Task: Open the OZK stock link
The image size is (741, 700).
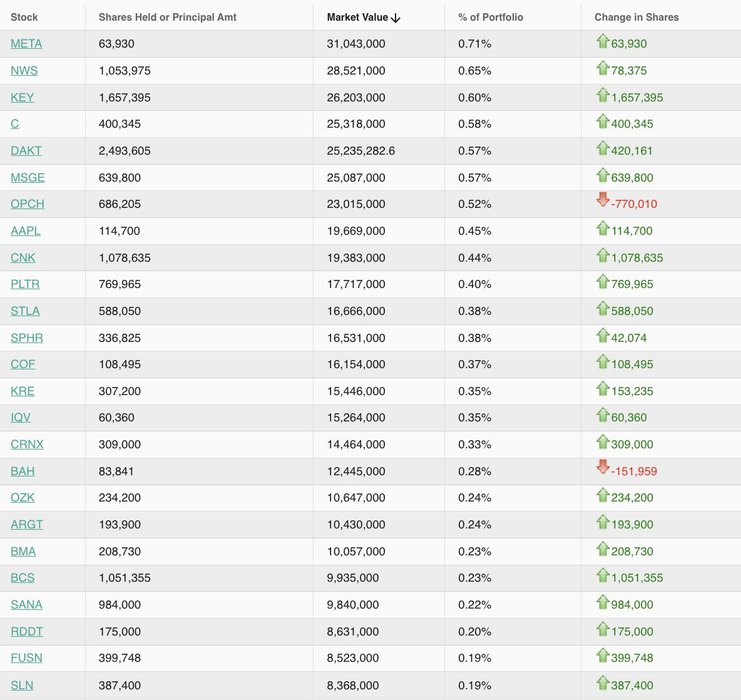Action: 22,498
